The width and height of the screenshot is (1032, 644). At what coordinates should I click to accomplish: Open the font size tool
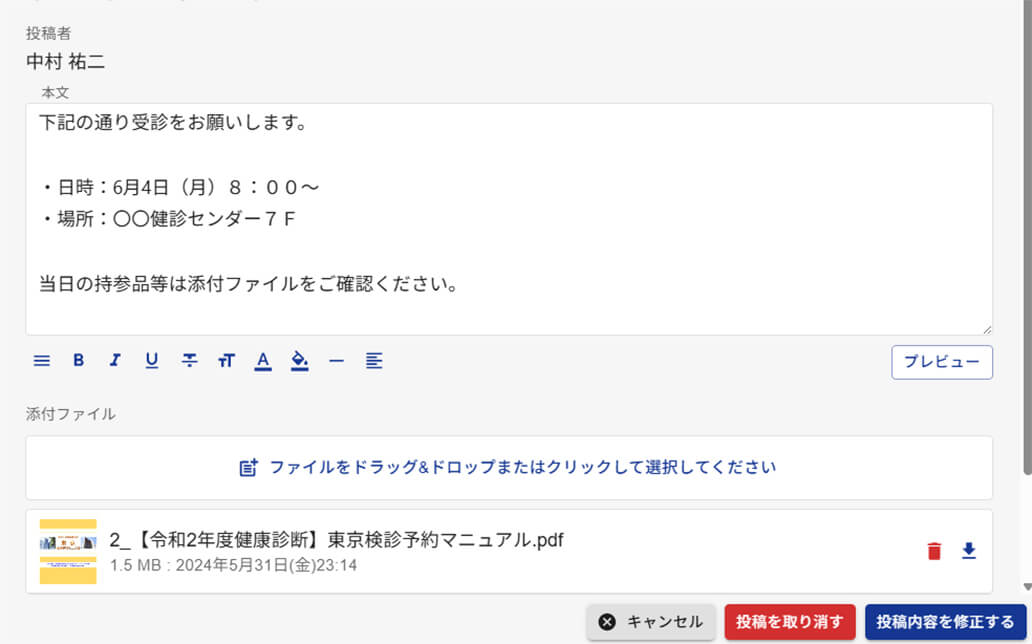coord(225,361)
